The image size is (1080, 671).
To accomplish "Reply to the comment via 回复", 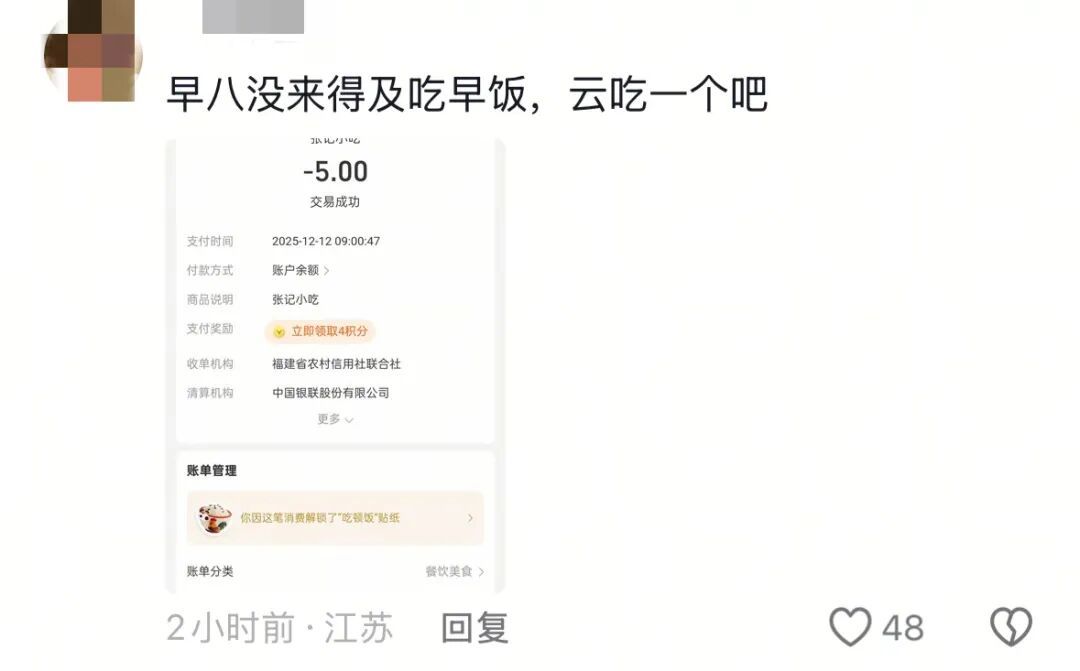I will (475, 628).
